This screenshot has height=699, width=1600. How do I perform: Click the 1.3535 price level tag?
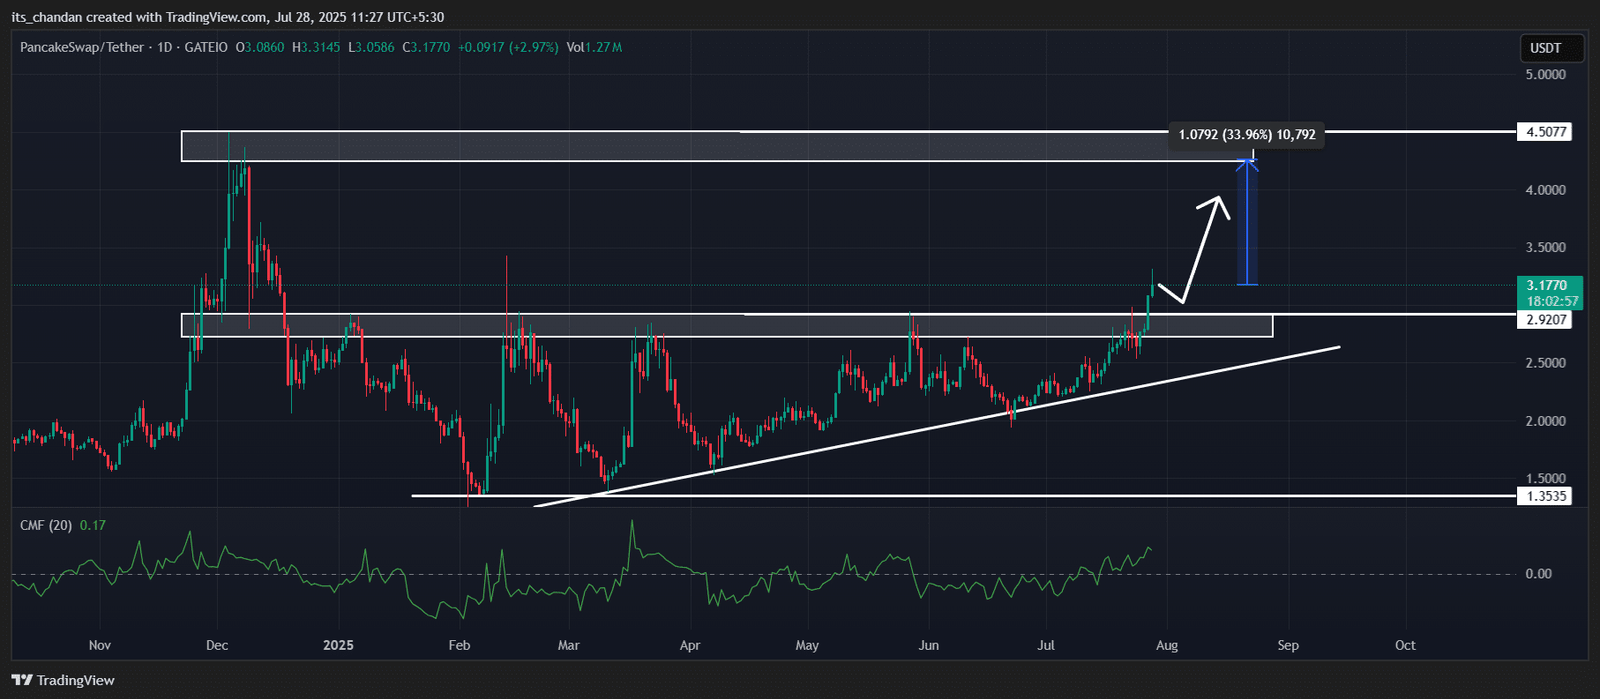coord(1543,496)
